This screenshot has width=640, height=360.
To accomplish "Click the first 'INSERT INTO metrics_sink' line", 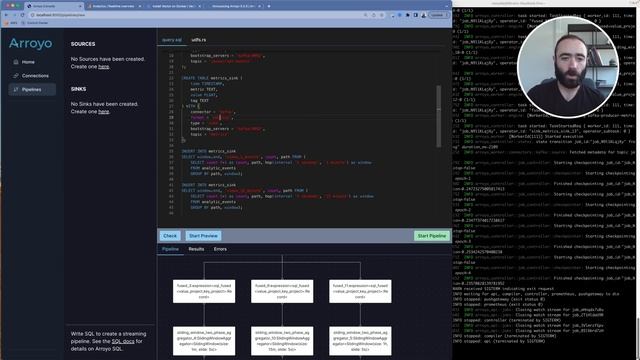I will click(x=209, y=151).
